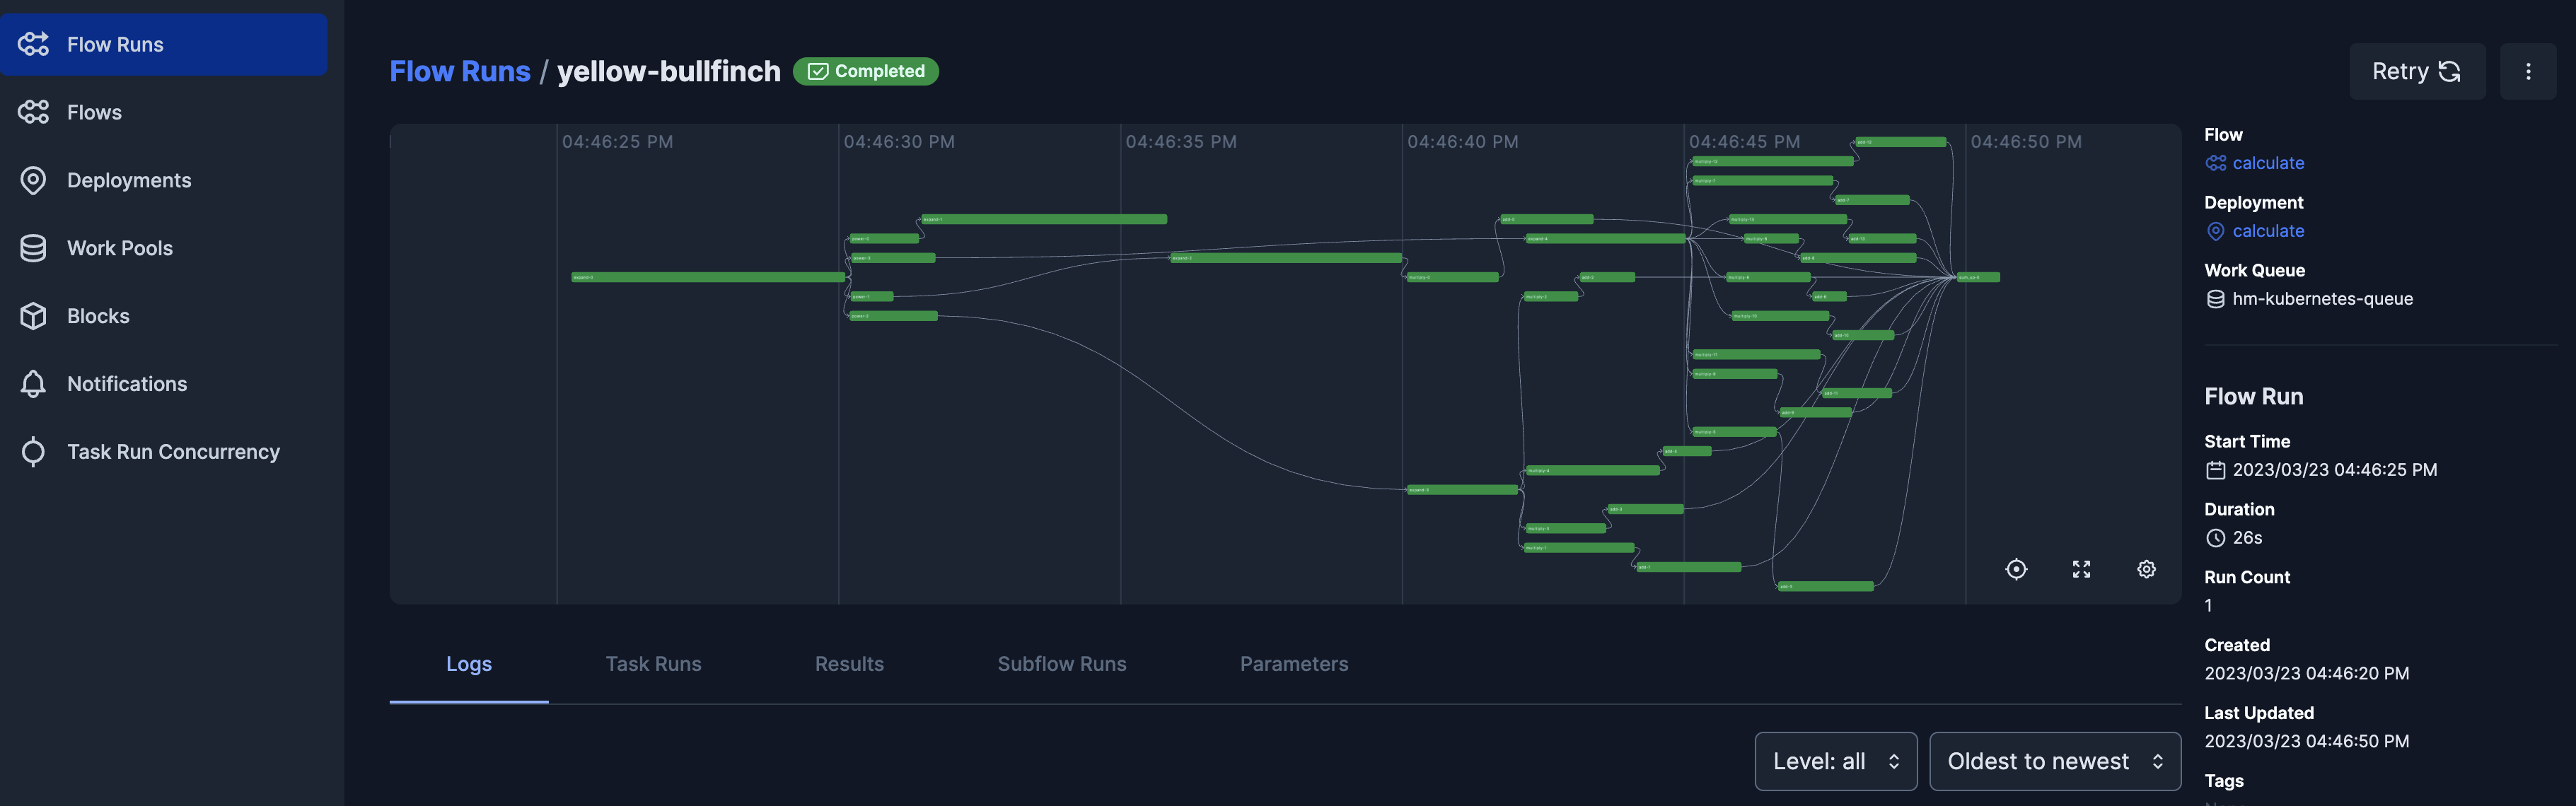Open the three-dot more actions menu
2576x806 pixels.
[2527, 71]
